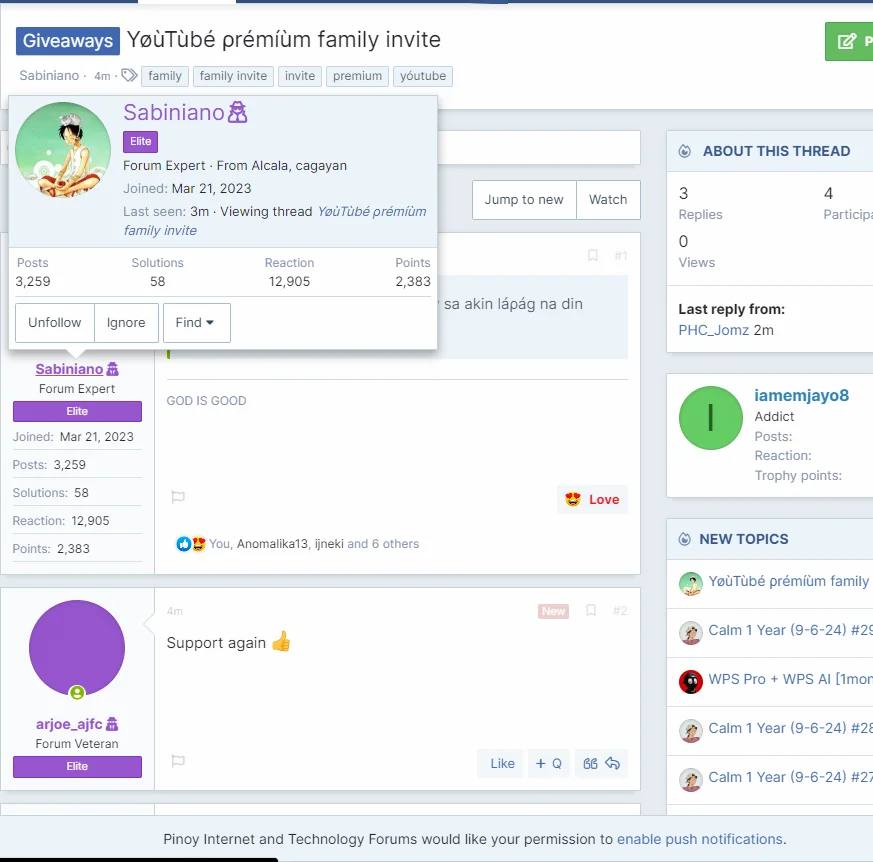This screenshot has width=873, height=862.
Task: Click the 4m timestamp on post #2
Action: click(x=175, y=611)
